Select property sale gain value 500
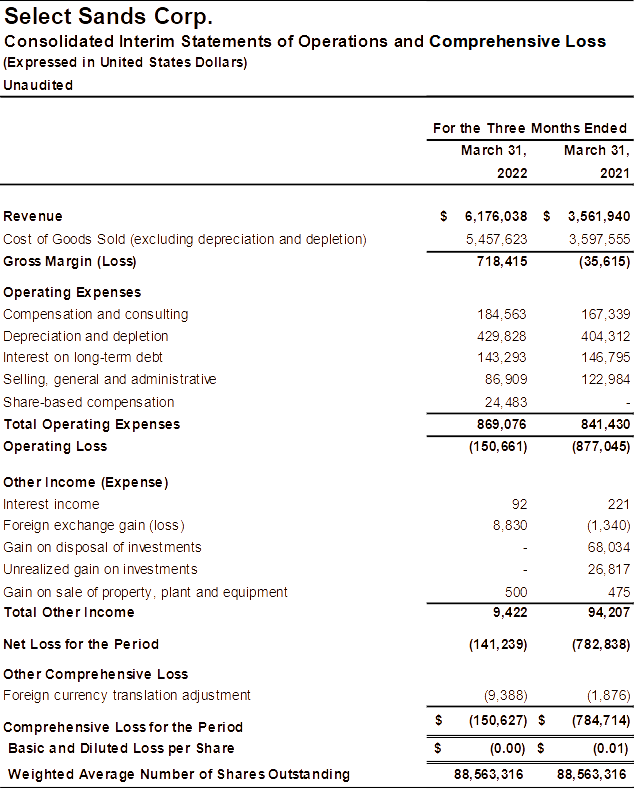634x789 pixels. tap(516, 592)
